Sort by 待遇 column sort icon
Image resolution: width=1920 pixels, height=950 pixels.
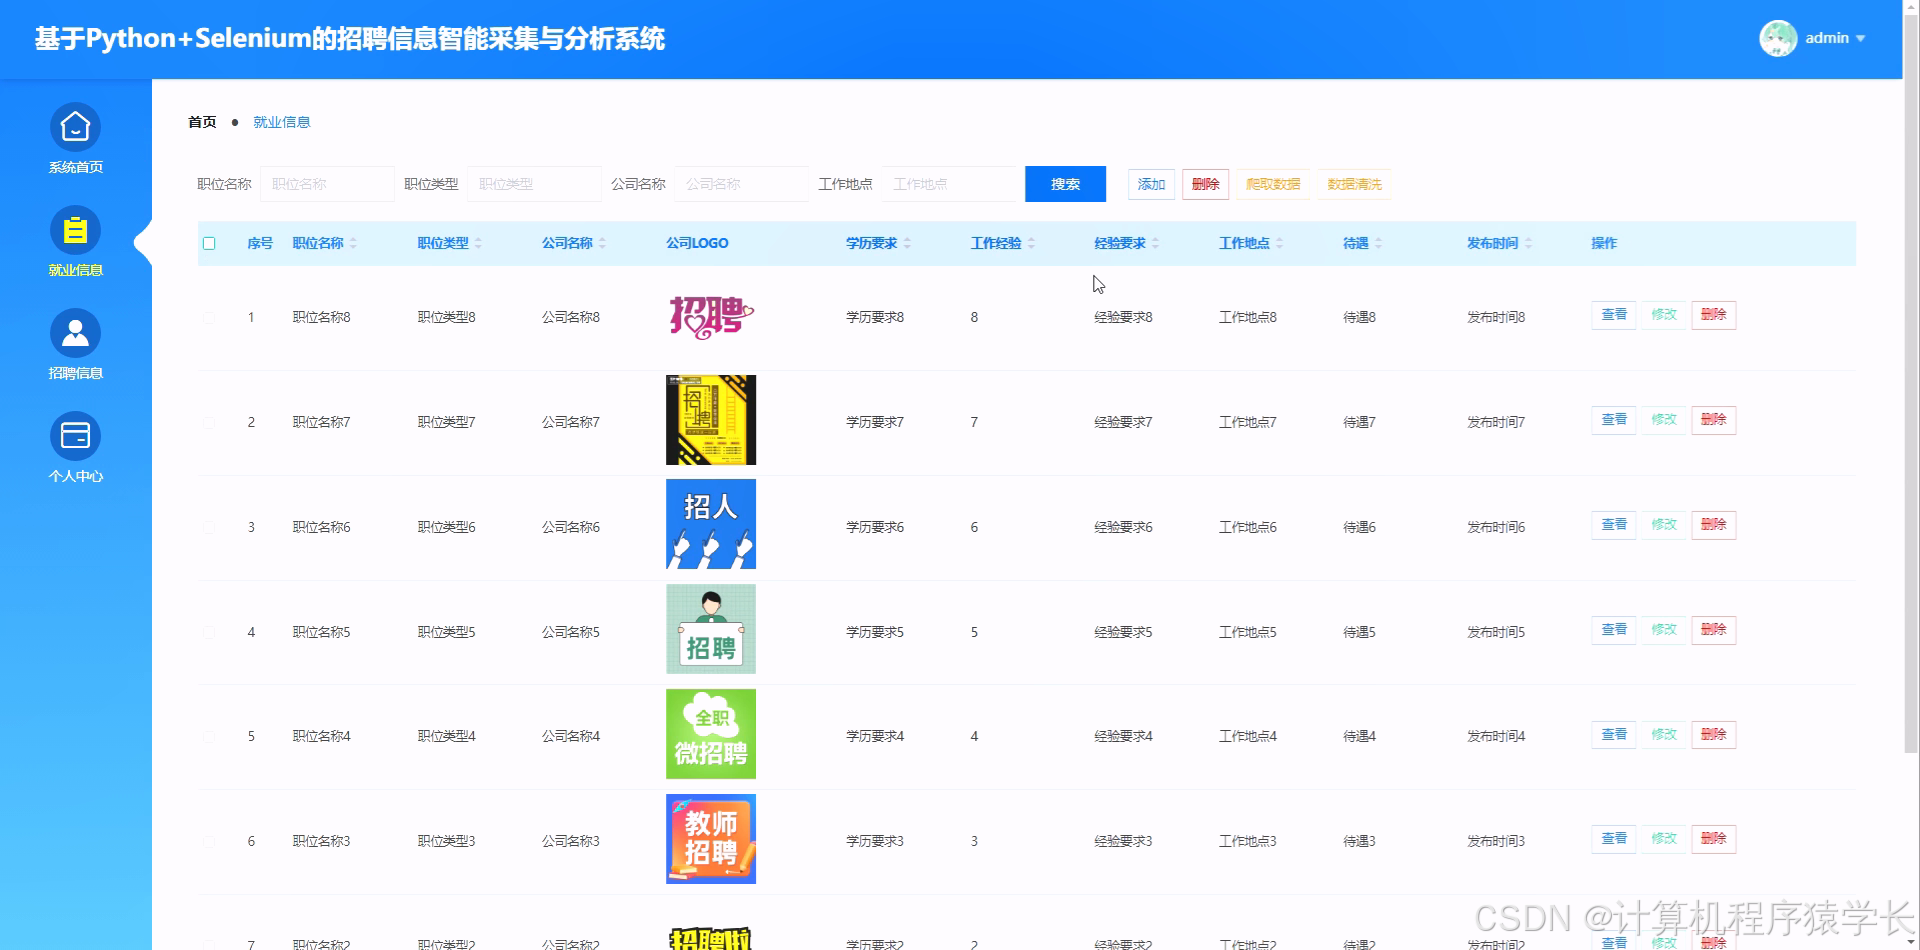(1380, 242)
